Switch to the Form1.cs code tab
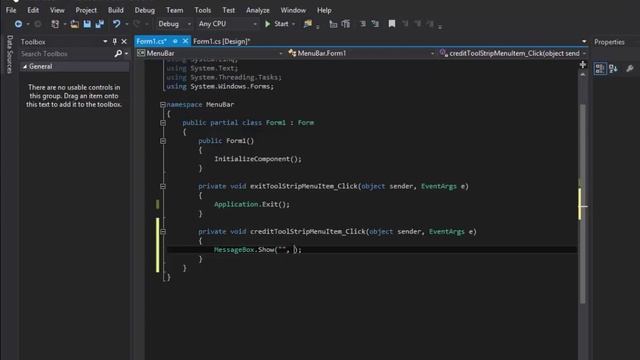Screen dimensions: 640x360 [151, 41]
